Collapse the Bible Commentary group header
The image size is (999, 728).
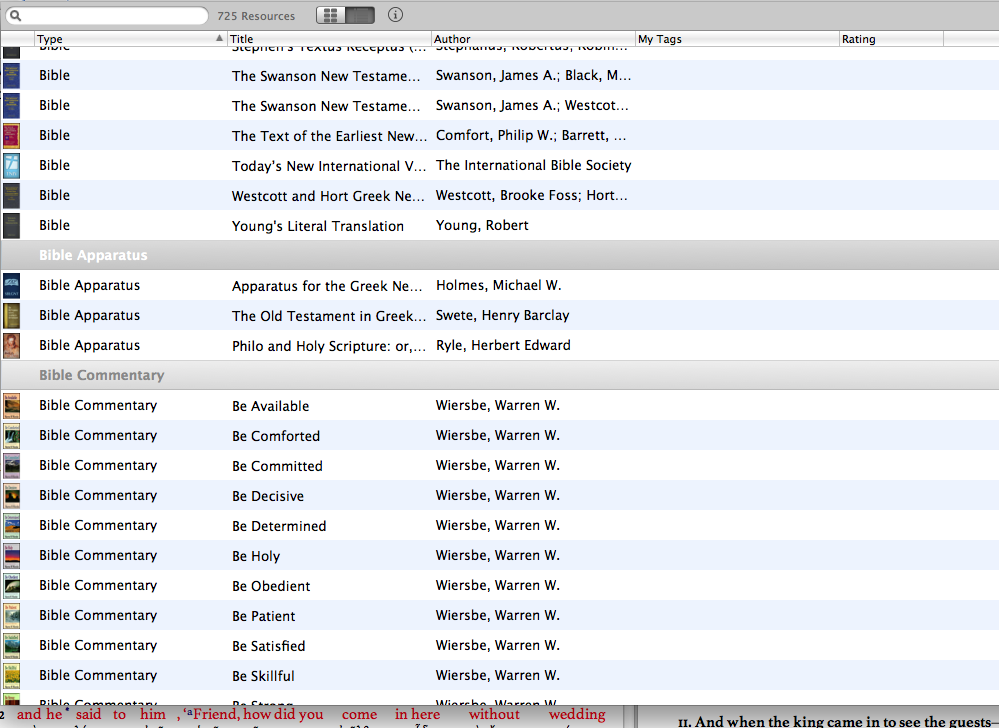click(x=500, y=375)
